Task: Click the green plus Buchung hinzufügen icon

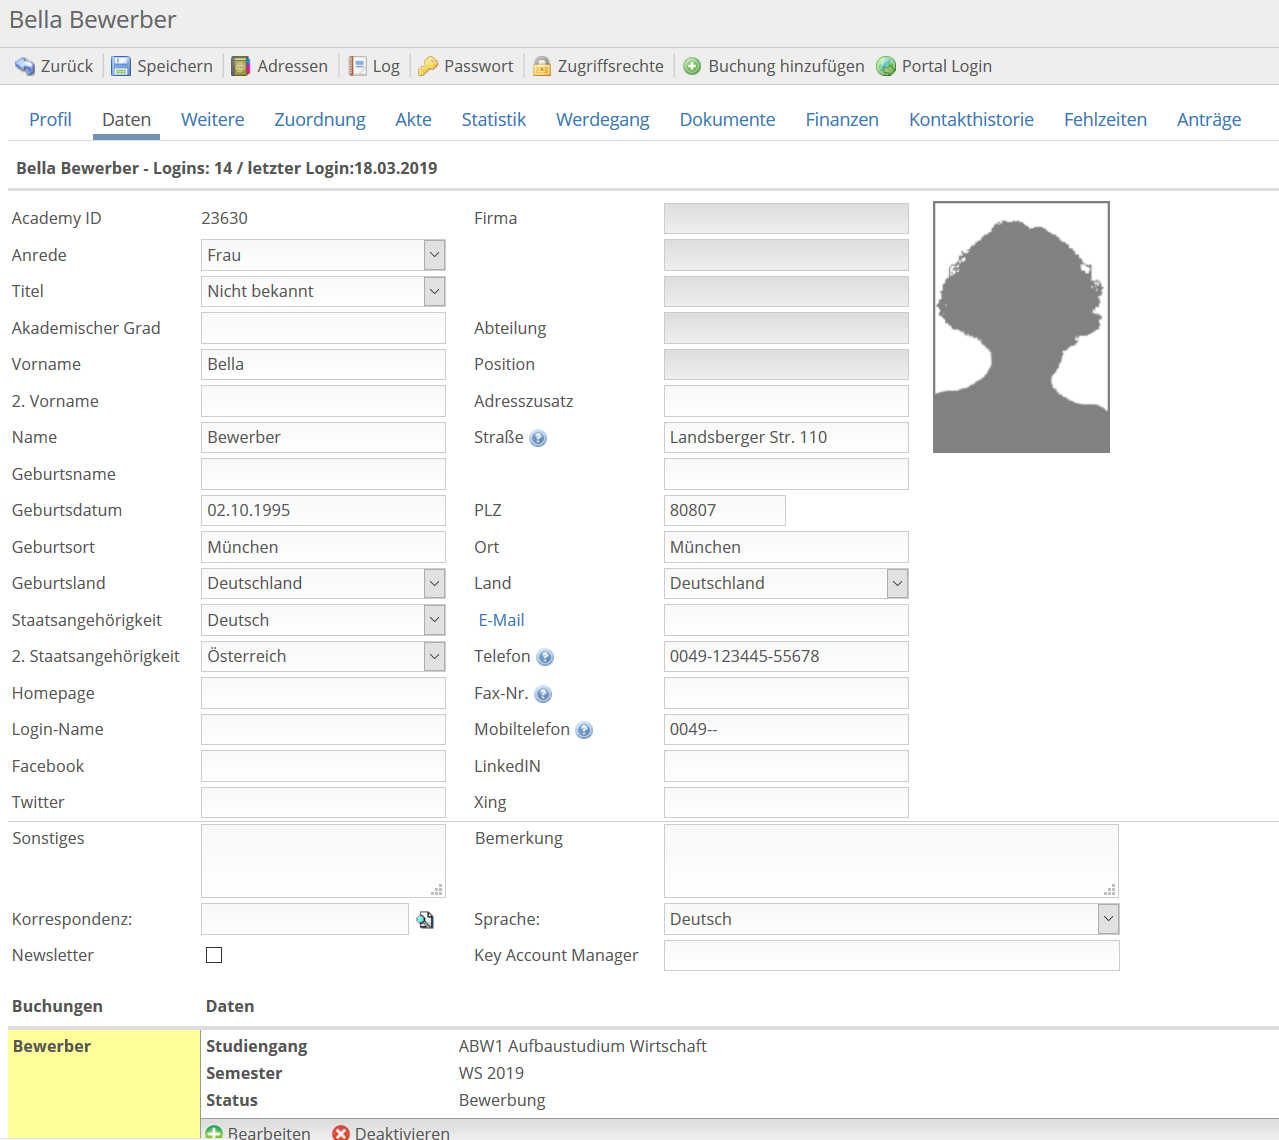Action: 692,66
